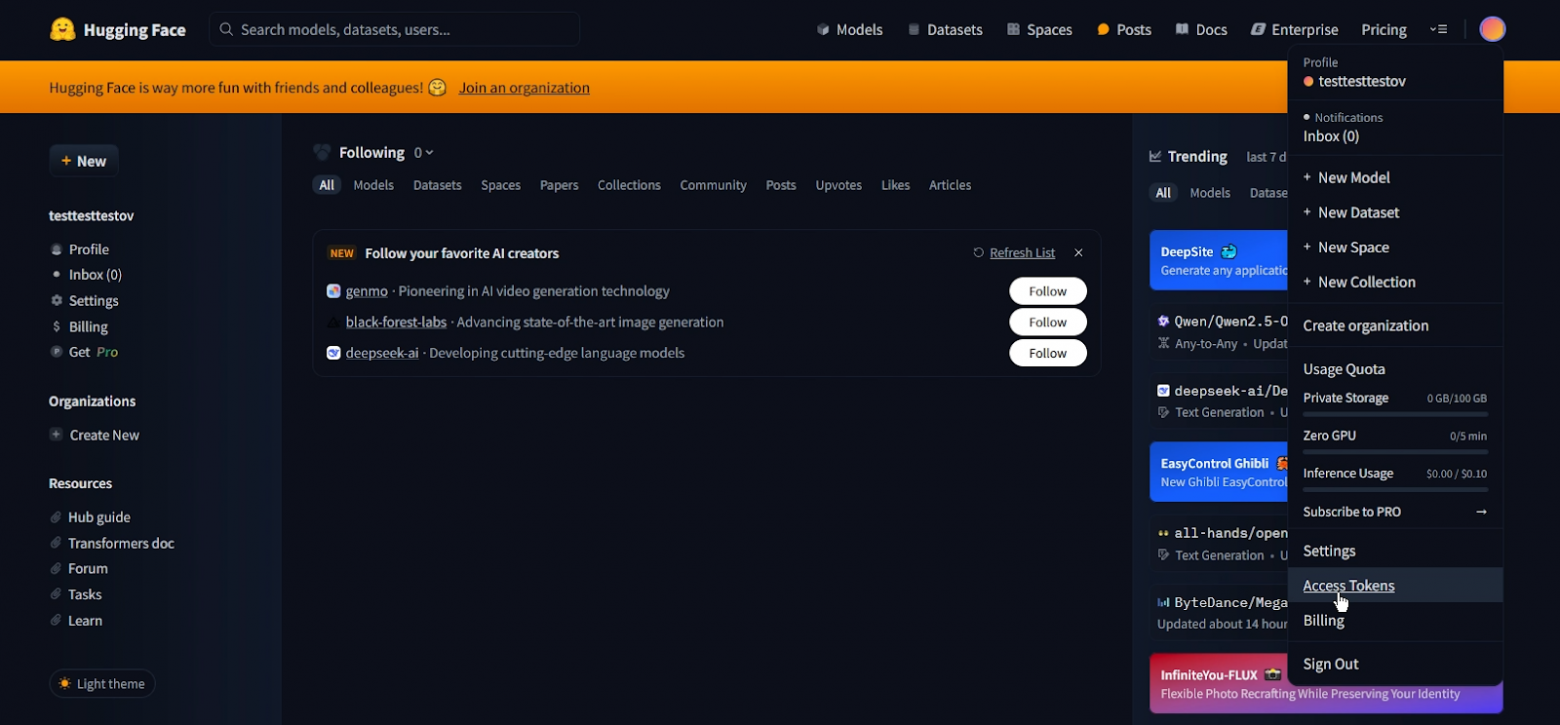Select the All tab under Following
Viewport: 1560px width, 725px height.
pos(327,185)
